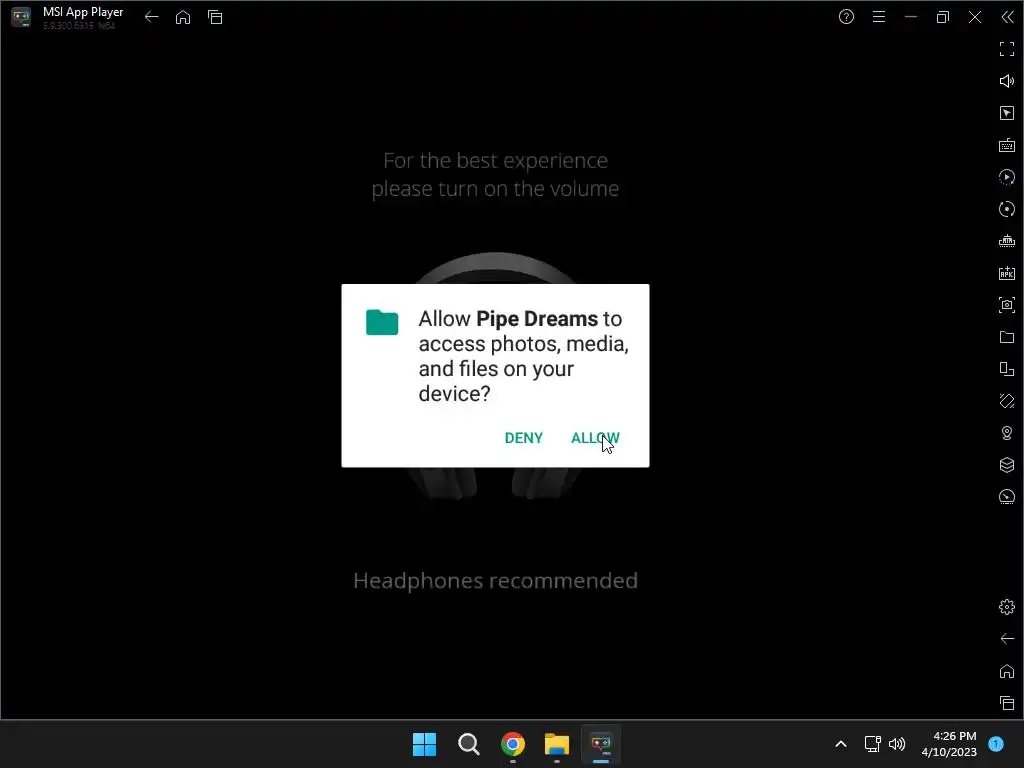The width and height of the screenshot is (1024, 768).
Task: Open the hamburger menu in title bar
Action: [878, 17]
